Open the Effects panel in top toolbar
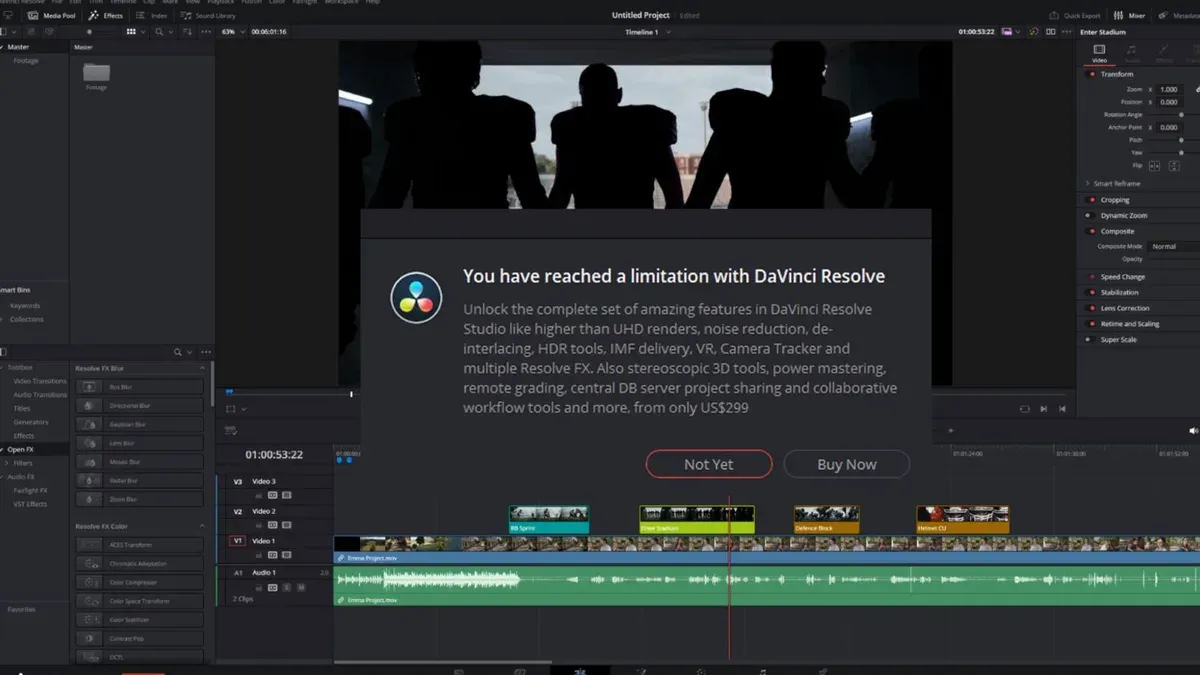Viewport: 1200px width, 675px height. [106, 16]
